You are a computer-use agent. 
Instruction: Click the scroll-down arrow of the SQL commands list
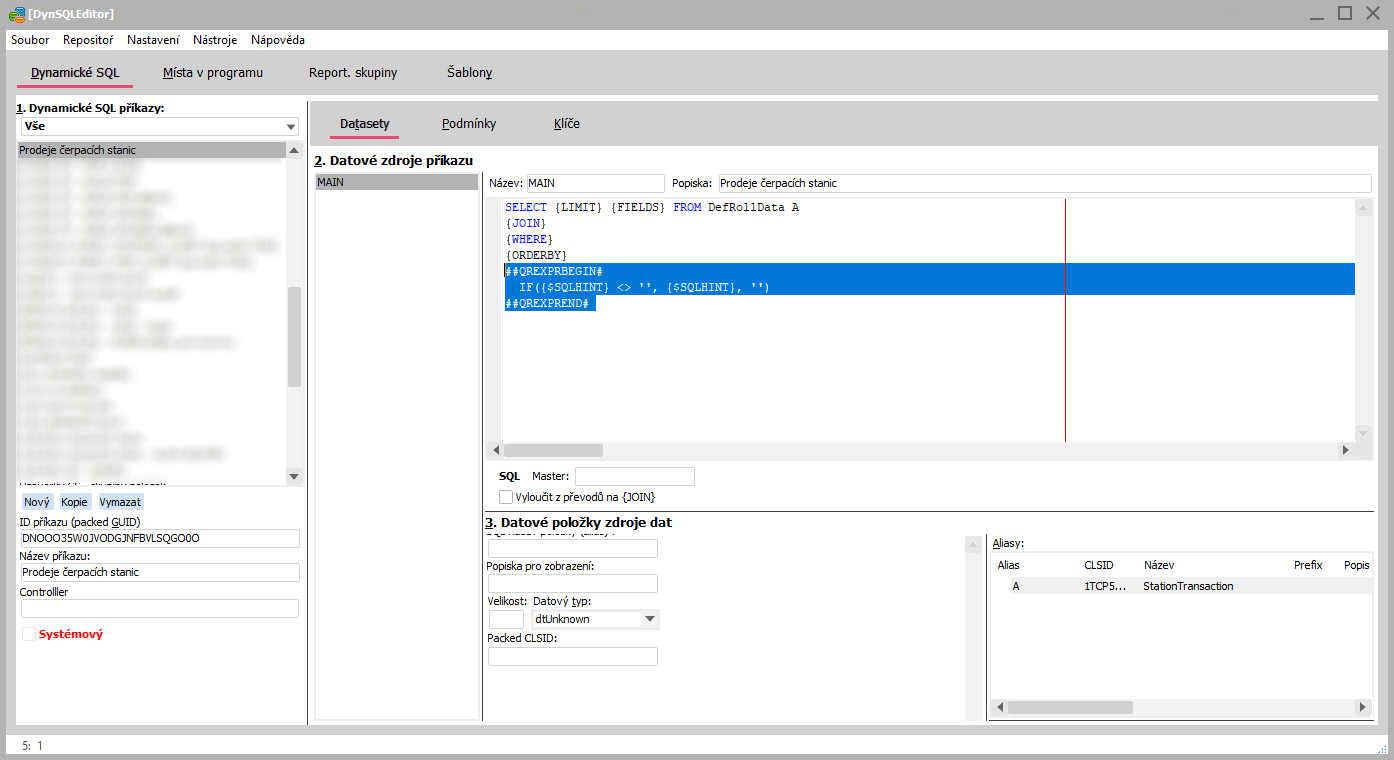[294, 476]
